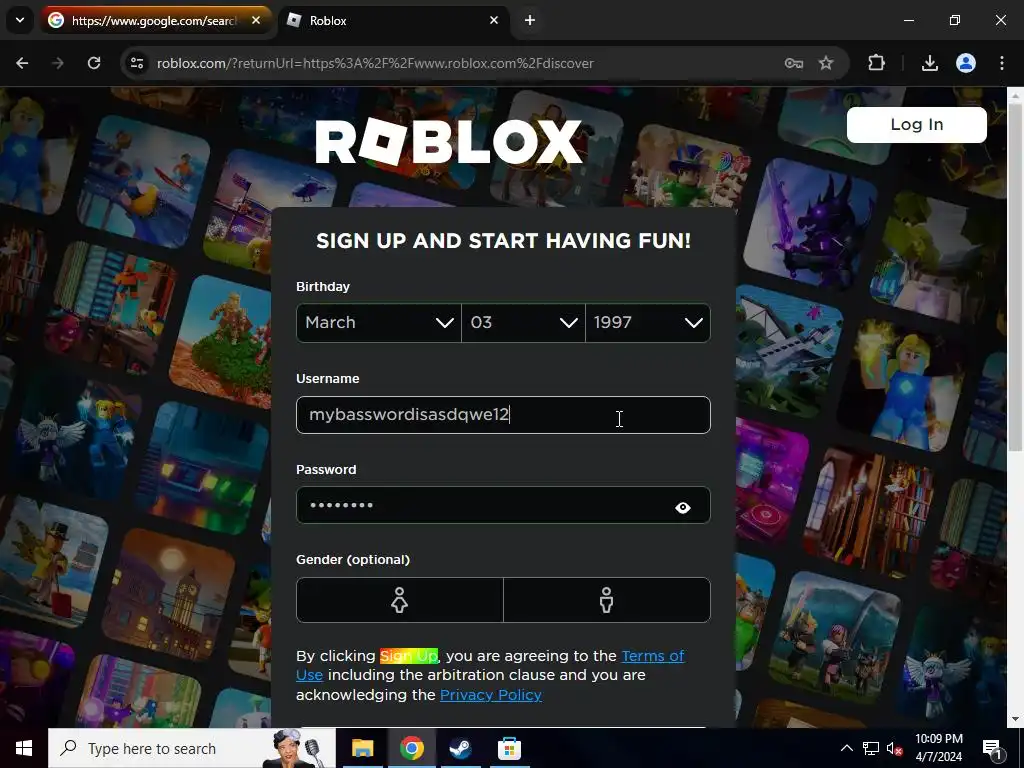Screen dimensions: 1024x768
Task: Click the muted volume tray icon
Action: (x=895, y=748)
